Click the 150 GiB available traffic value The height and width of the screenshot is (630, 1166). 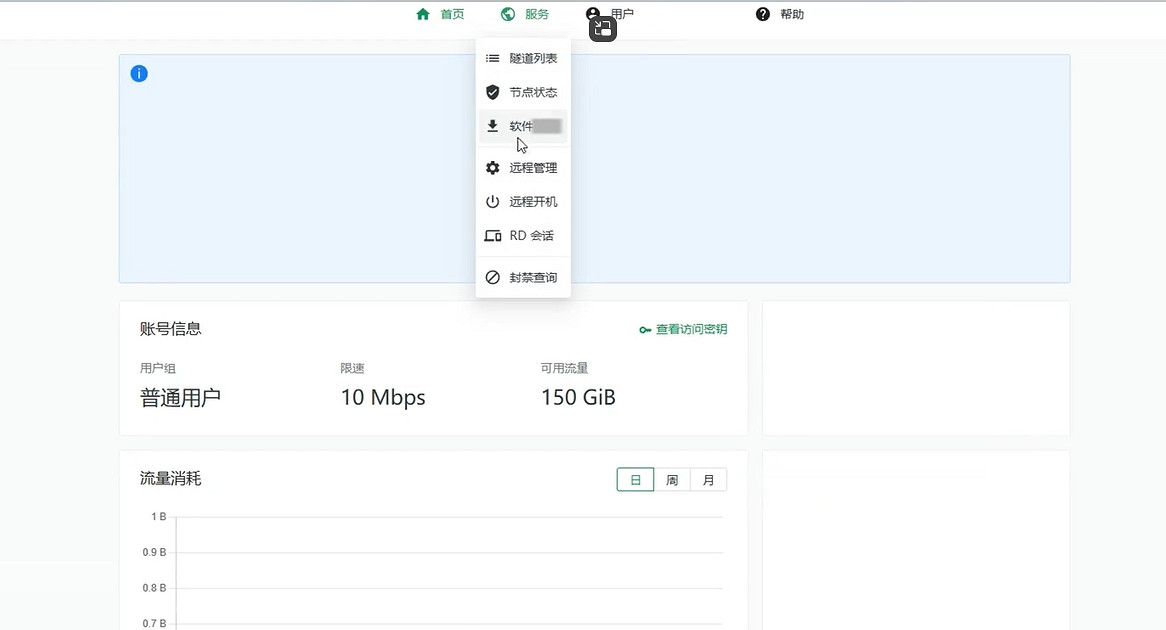[x=578, y=397]
